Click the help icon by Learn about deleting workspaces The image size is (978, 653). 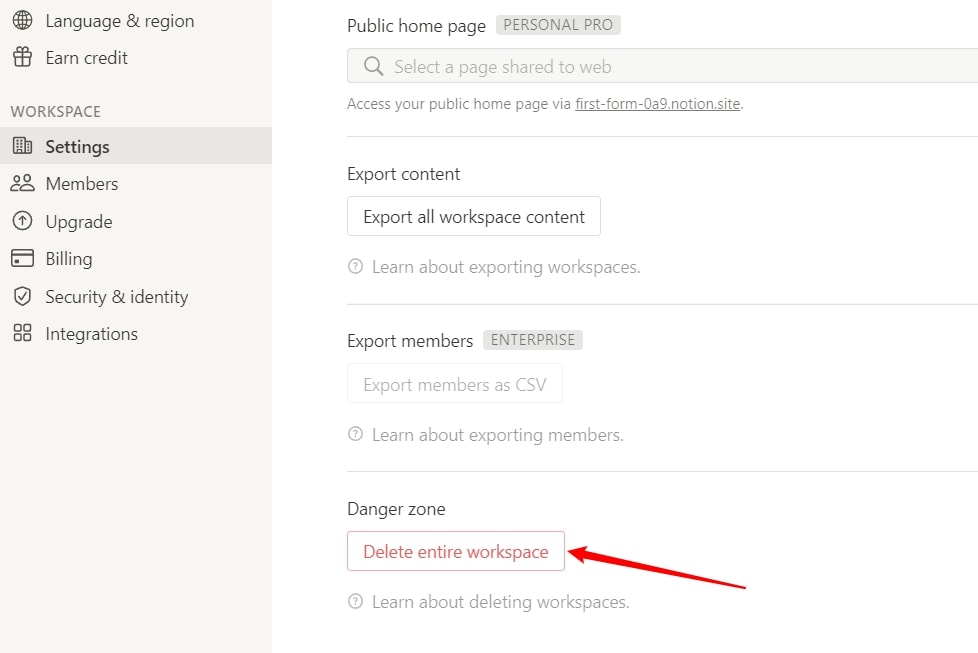tap(356, 601)
